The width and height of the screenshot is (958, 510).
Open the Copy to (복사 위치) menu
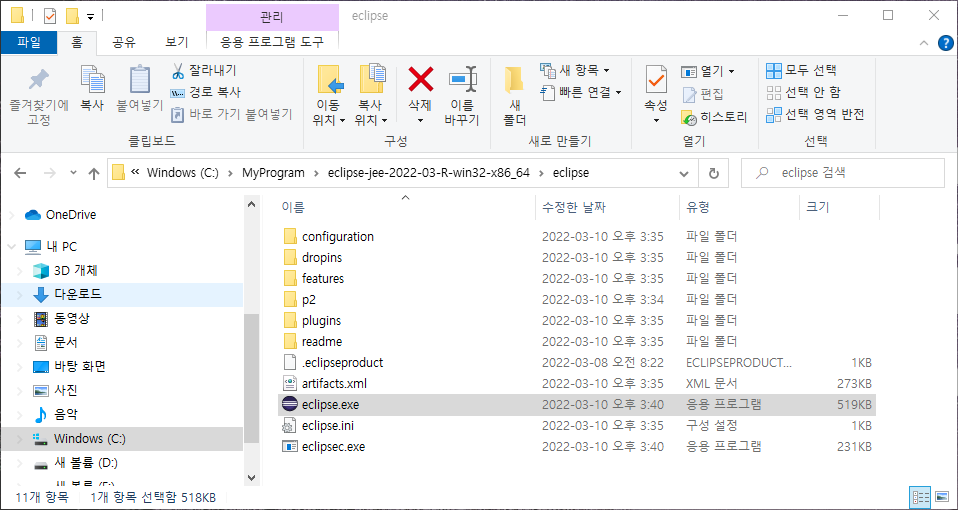[371, 95]
